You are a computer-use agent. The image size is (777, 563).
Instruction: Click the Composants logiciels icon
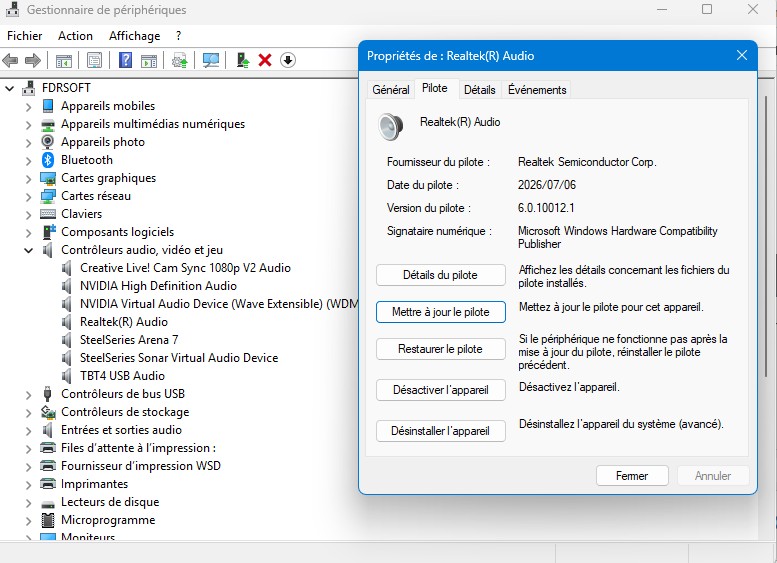click(49, 231)
